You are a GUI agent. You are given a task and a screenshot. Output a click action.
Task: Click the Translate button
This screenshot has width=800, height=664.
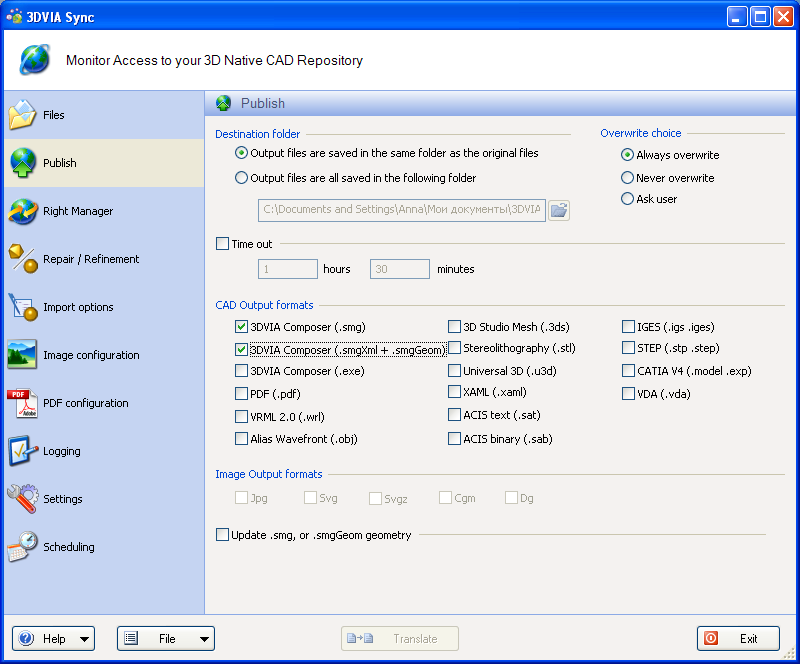(x=400, y=638)
